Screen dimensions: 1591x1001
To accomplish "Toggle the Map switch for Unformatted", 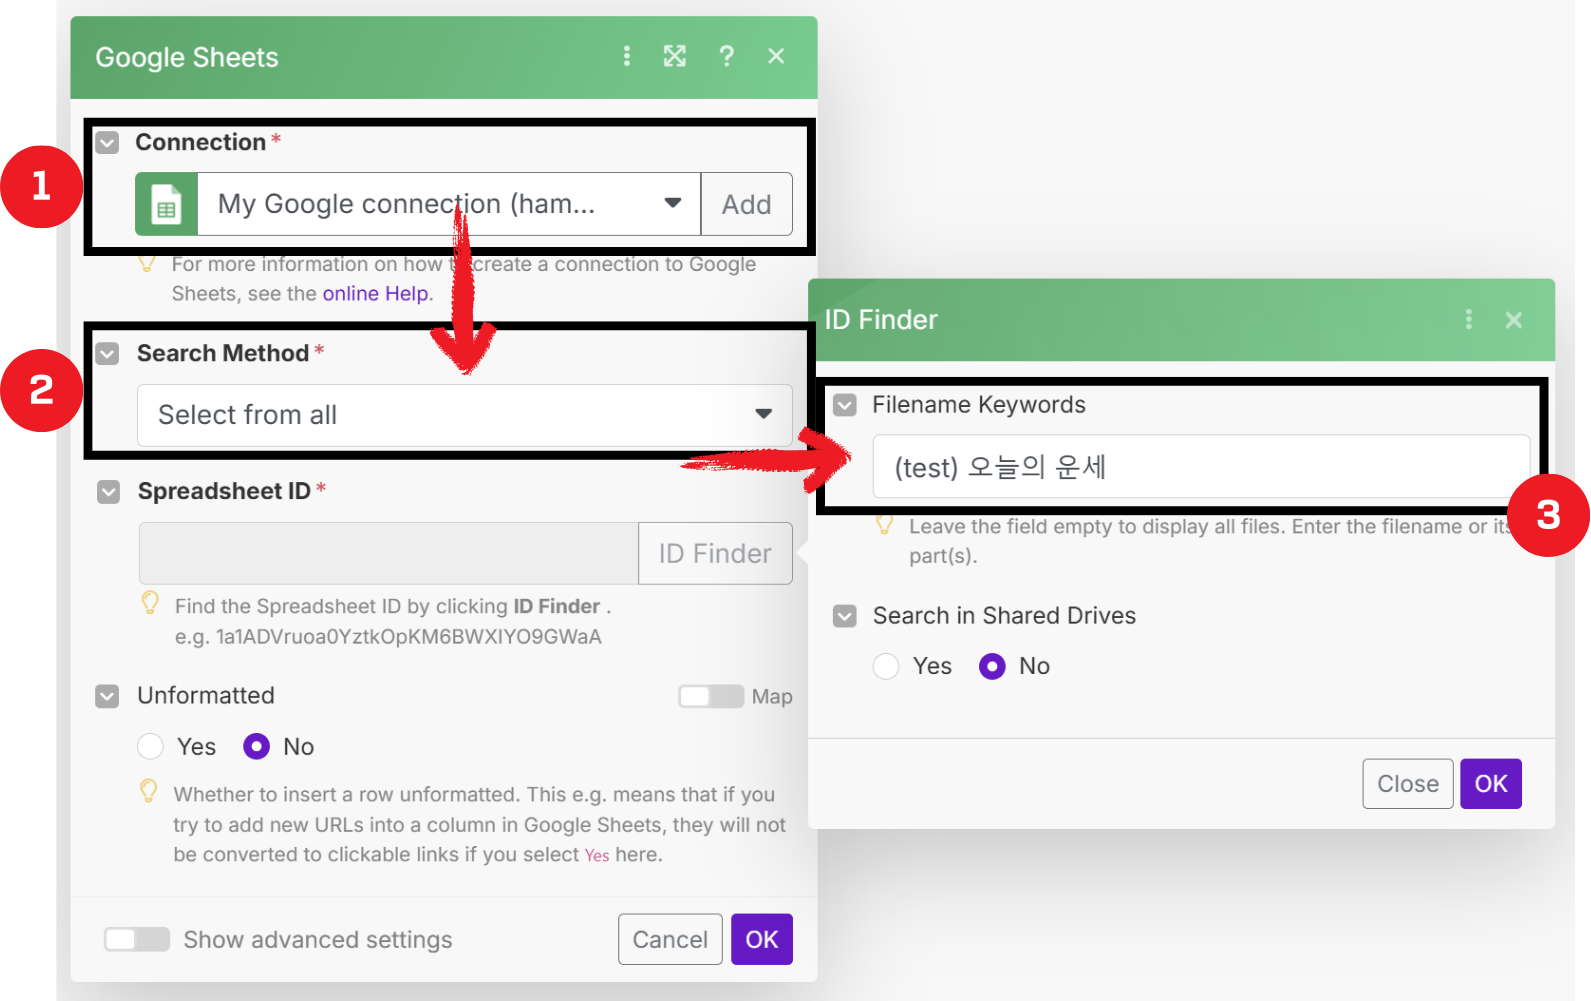I will 711,696.
